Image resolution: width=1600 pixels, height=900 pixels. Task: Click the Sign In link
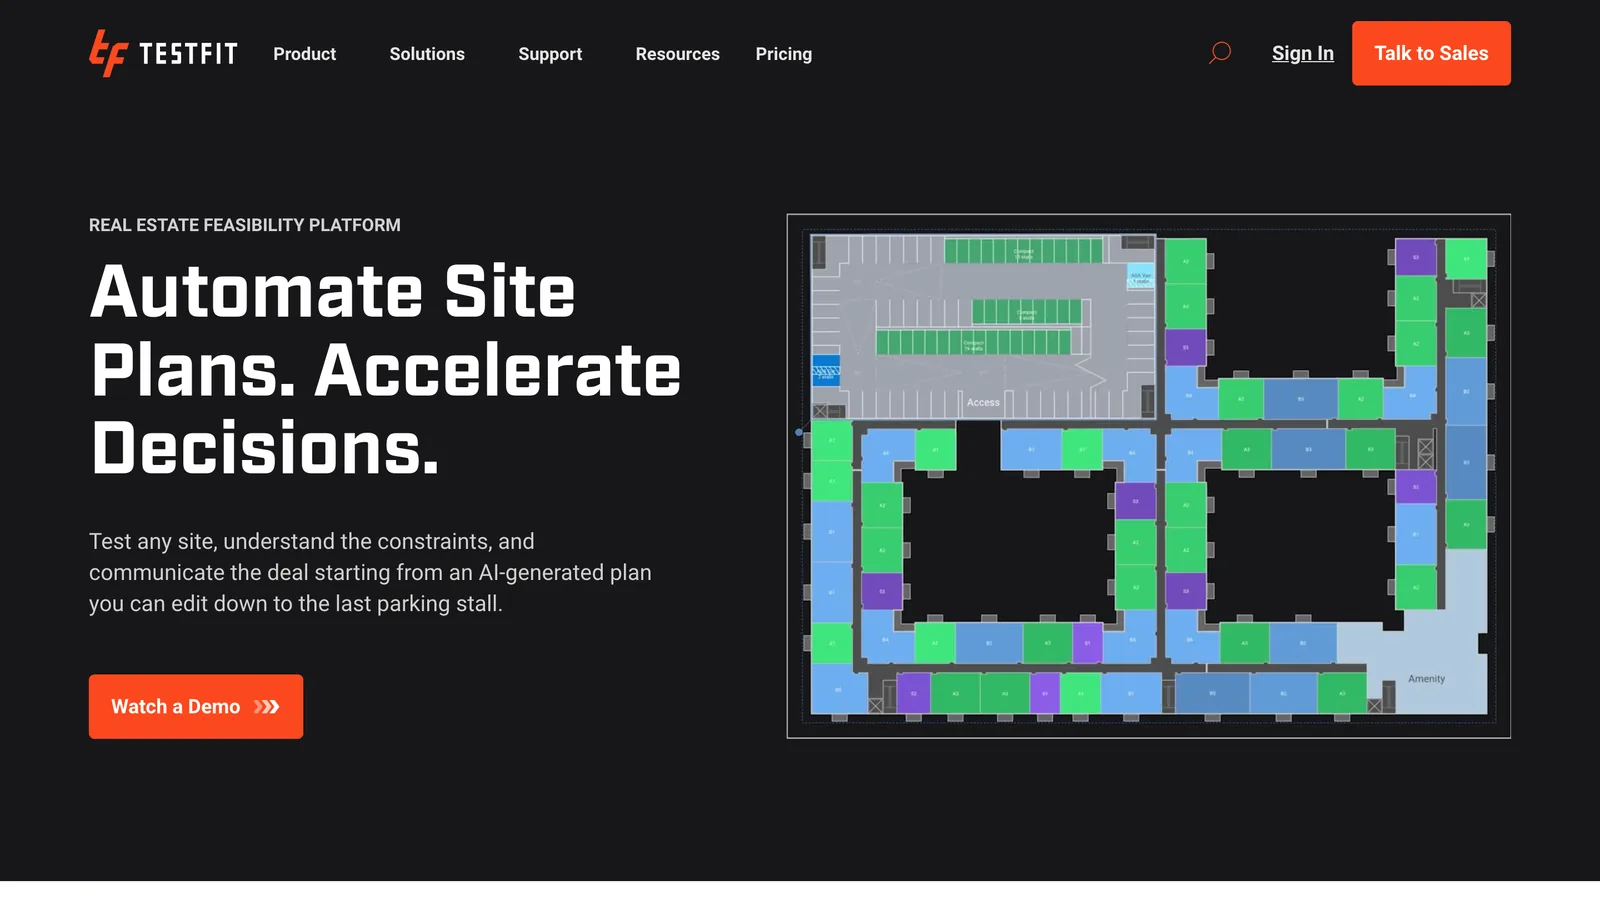coord(1303,53)
